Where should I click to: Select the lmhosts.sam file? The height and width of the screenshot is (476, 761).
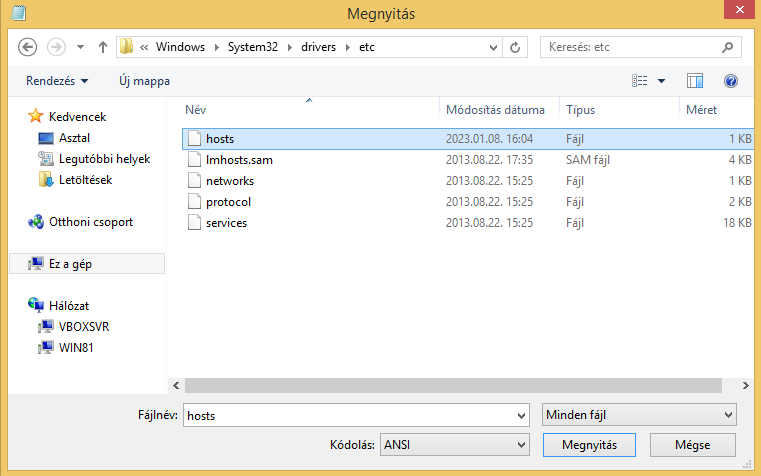[x=238, y=160]
